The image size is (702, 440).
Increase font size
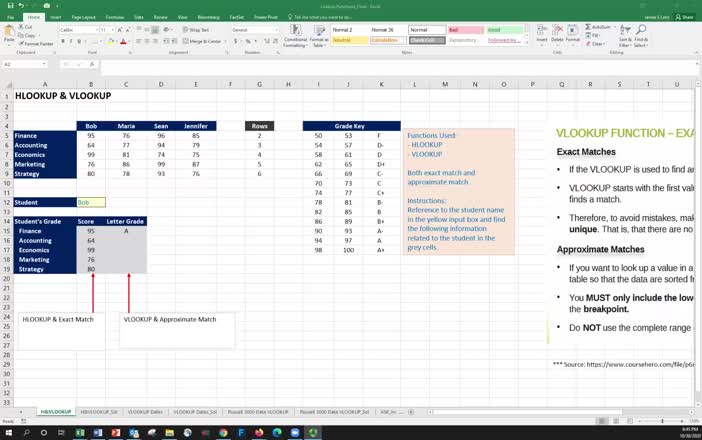pos(120,30)
